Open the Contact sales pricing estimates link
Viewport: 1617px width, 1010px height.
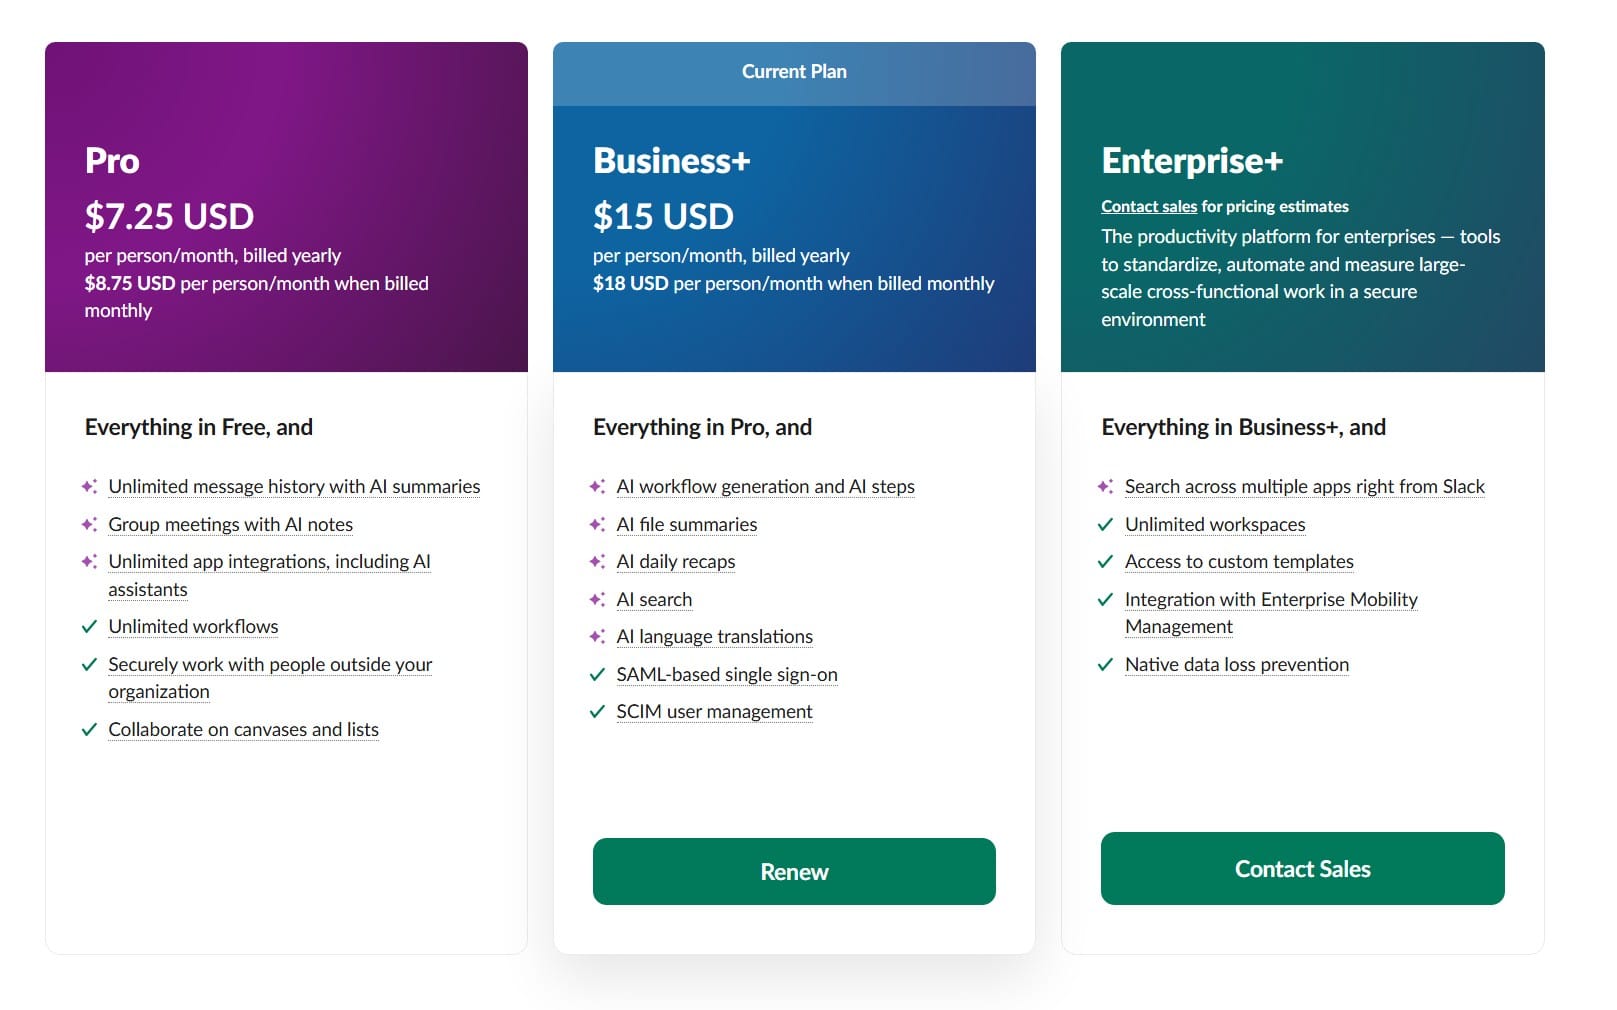pyautogui.click(x=1148, y=206)
